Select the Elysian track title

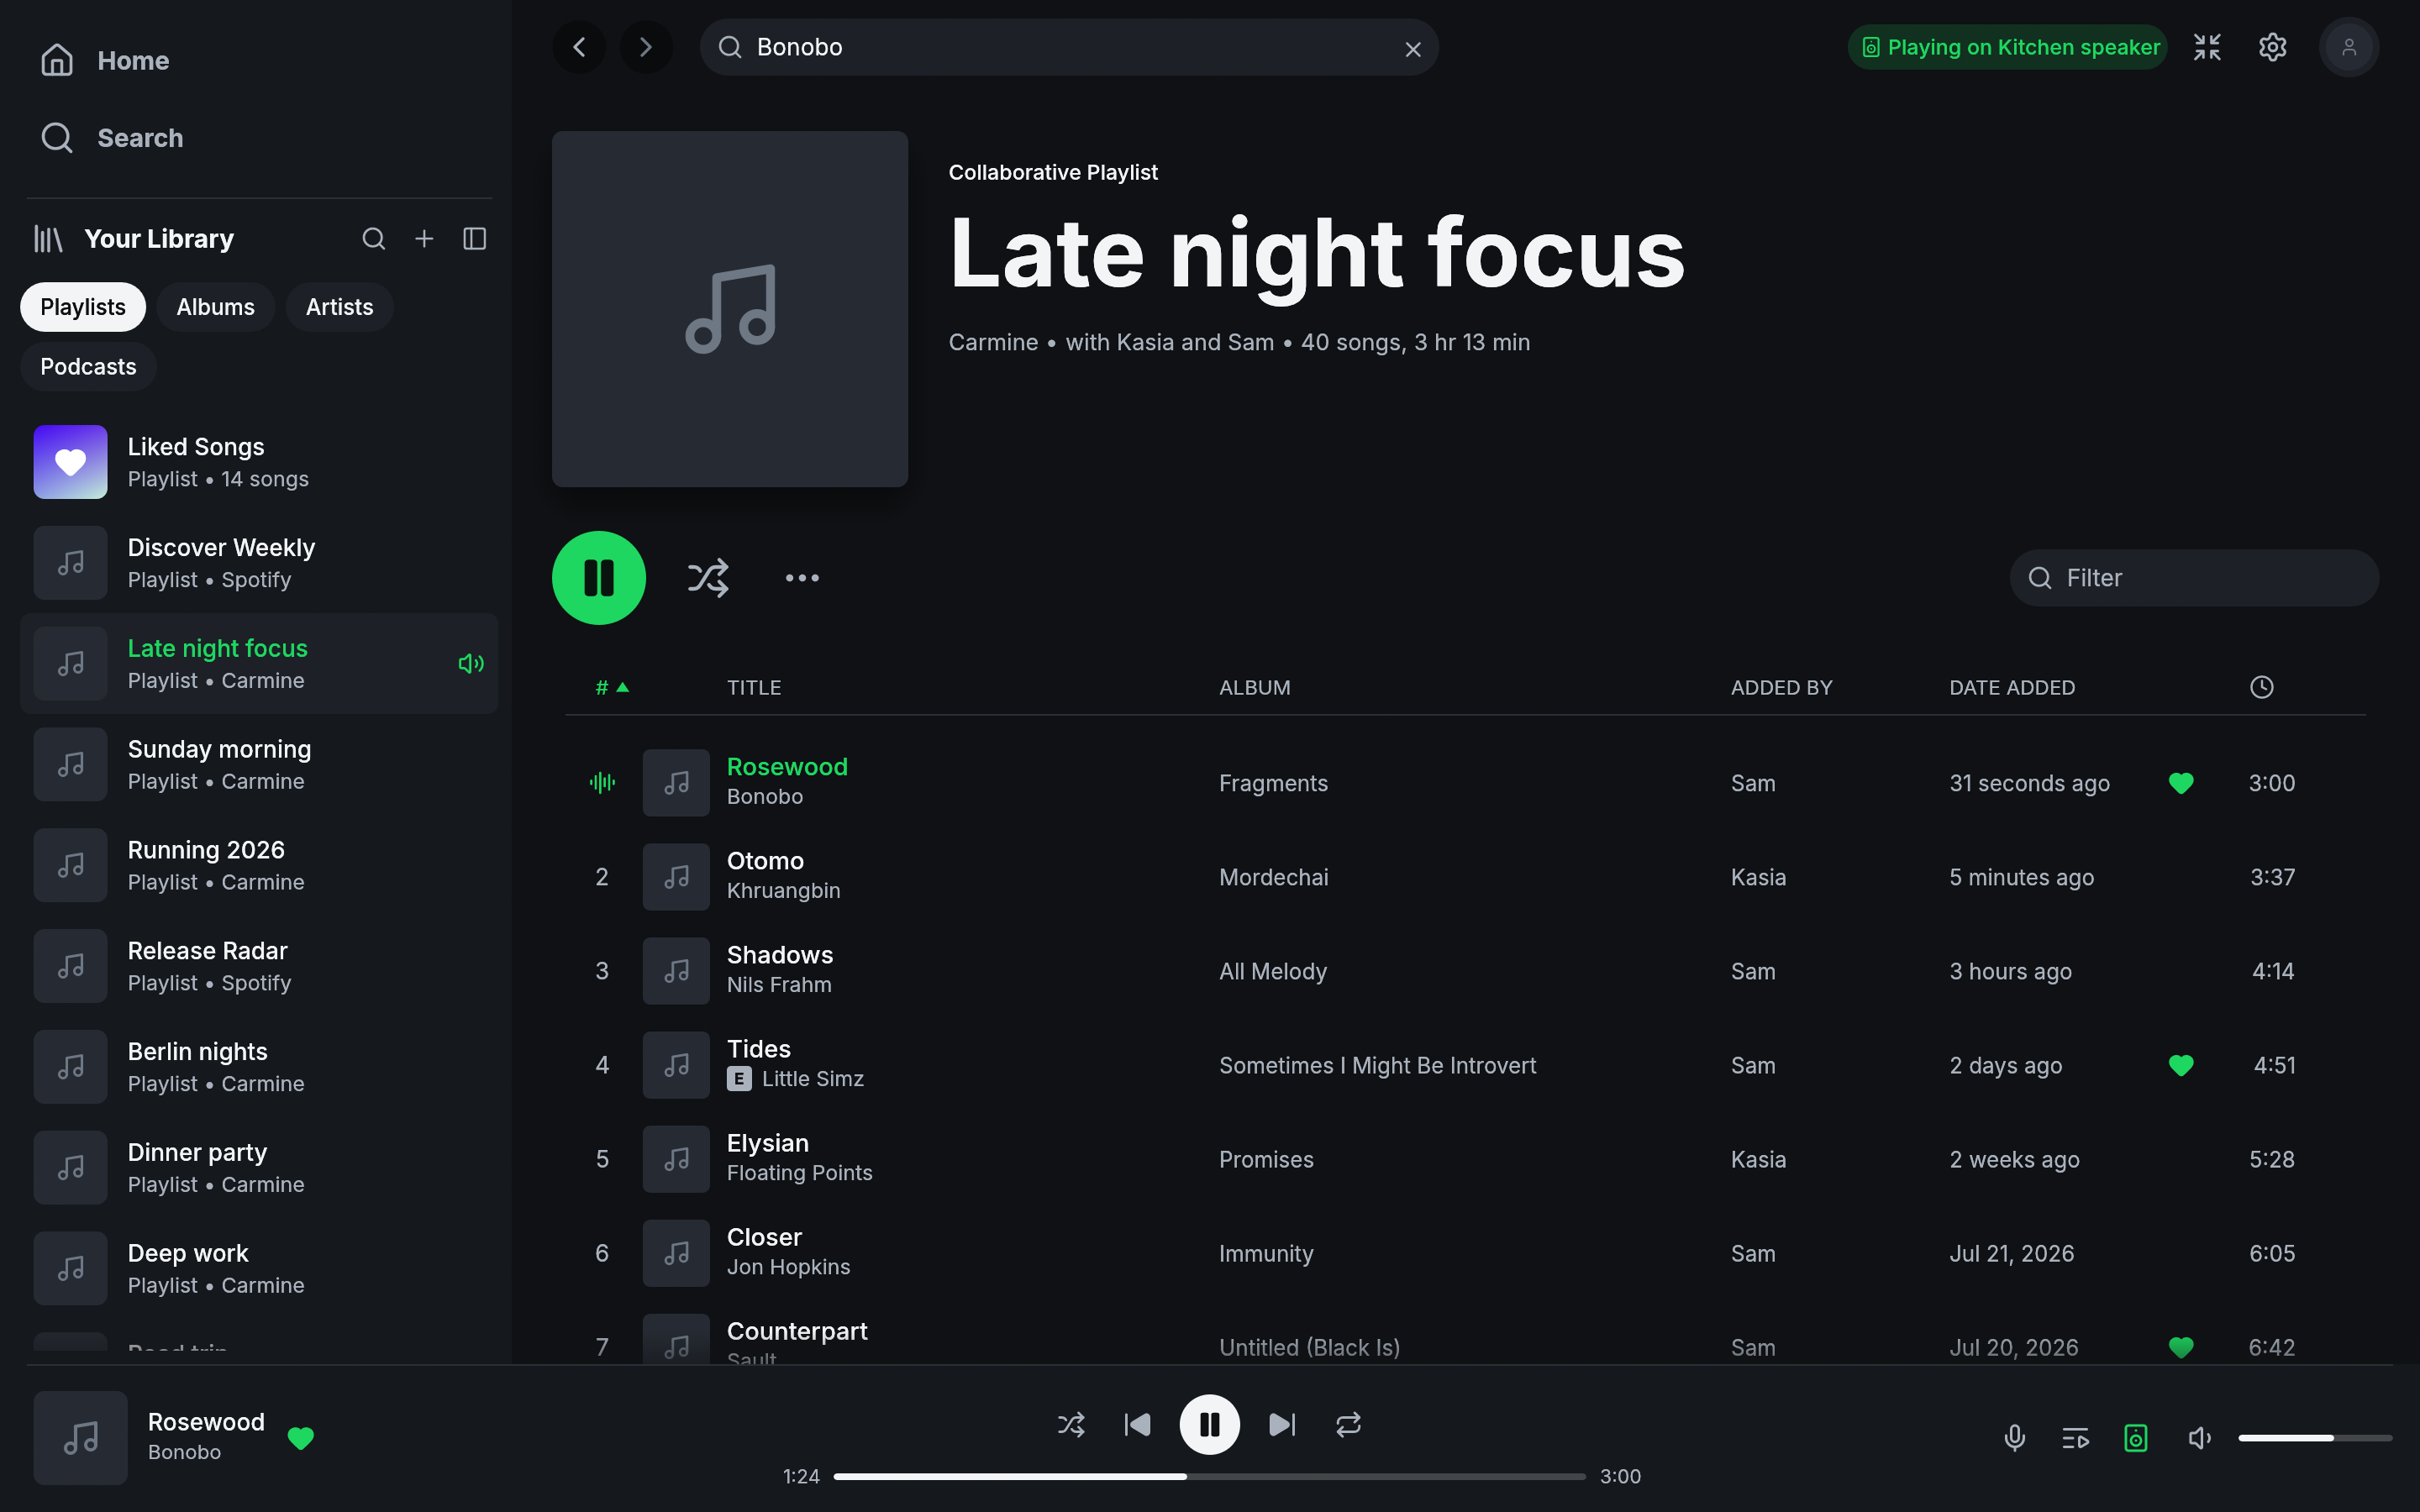pyautogui.click(x=768, y=1143)
